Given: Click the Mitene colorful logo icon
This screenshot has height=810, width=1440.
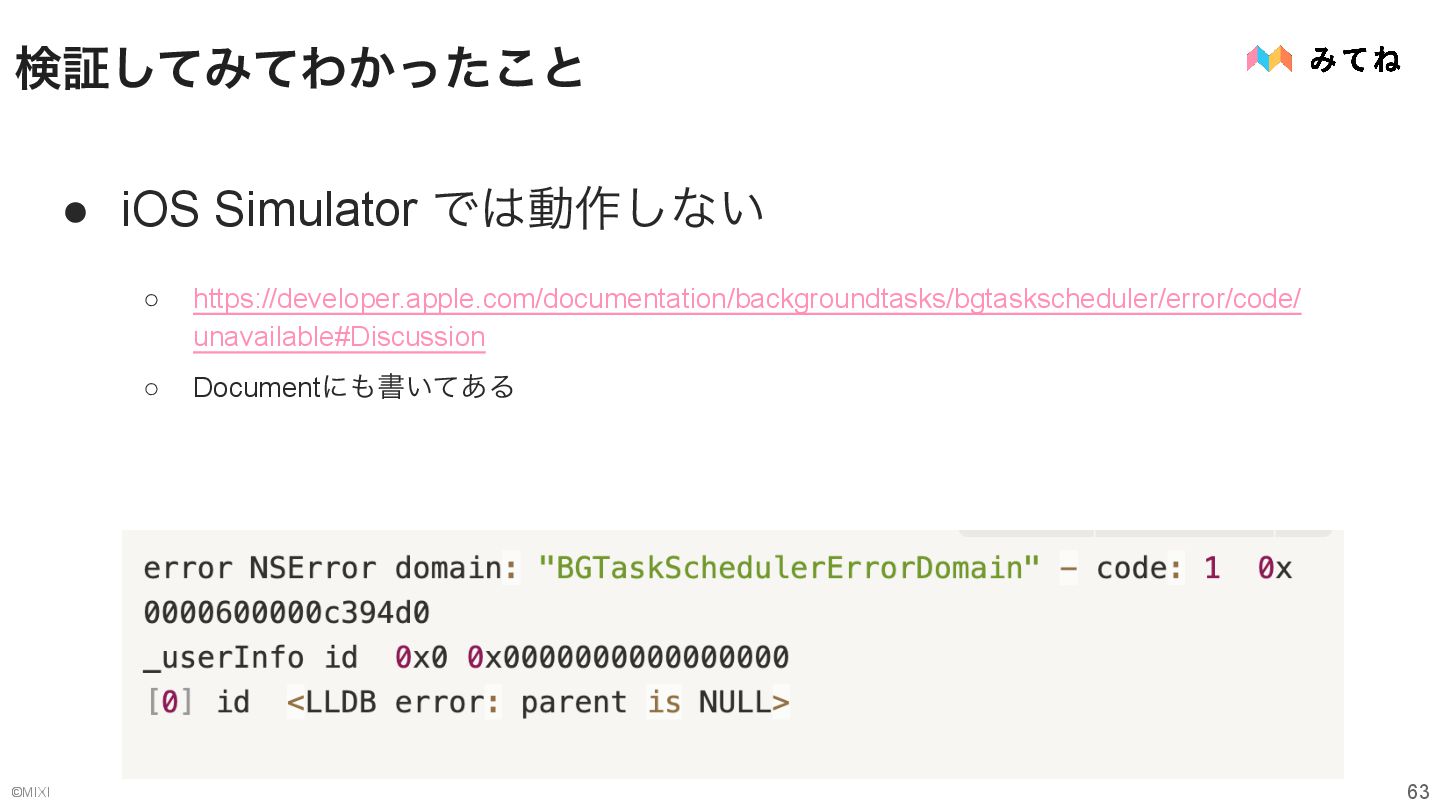Looking at the screenshot, I should (1269, 59).
